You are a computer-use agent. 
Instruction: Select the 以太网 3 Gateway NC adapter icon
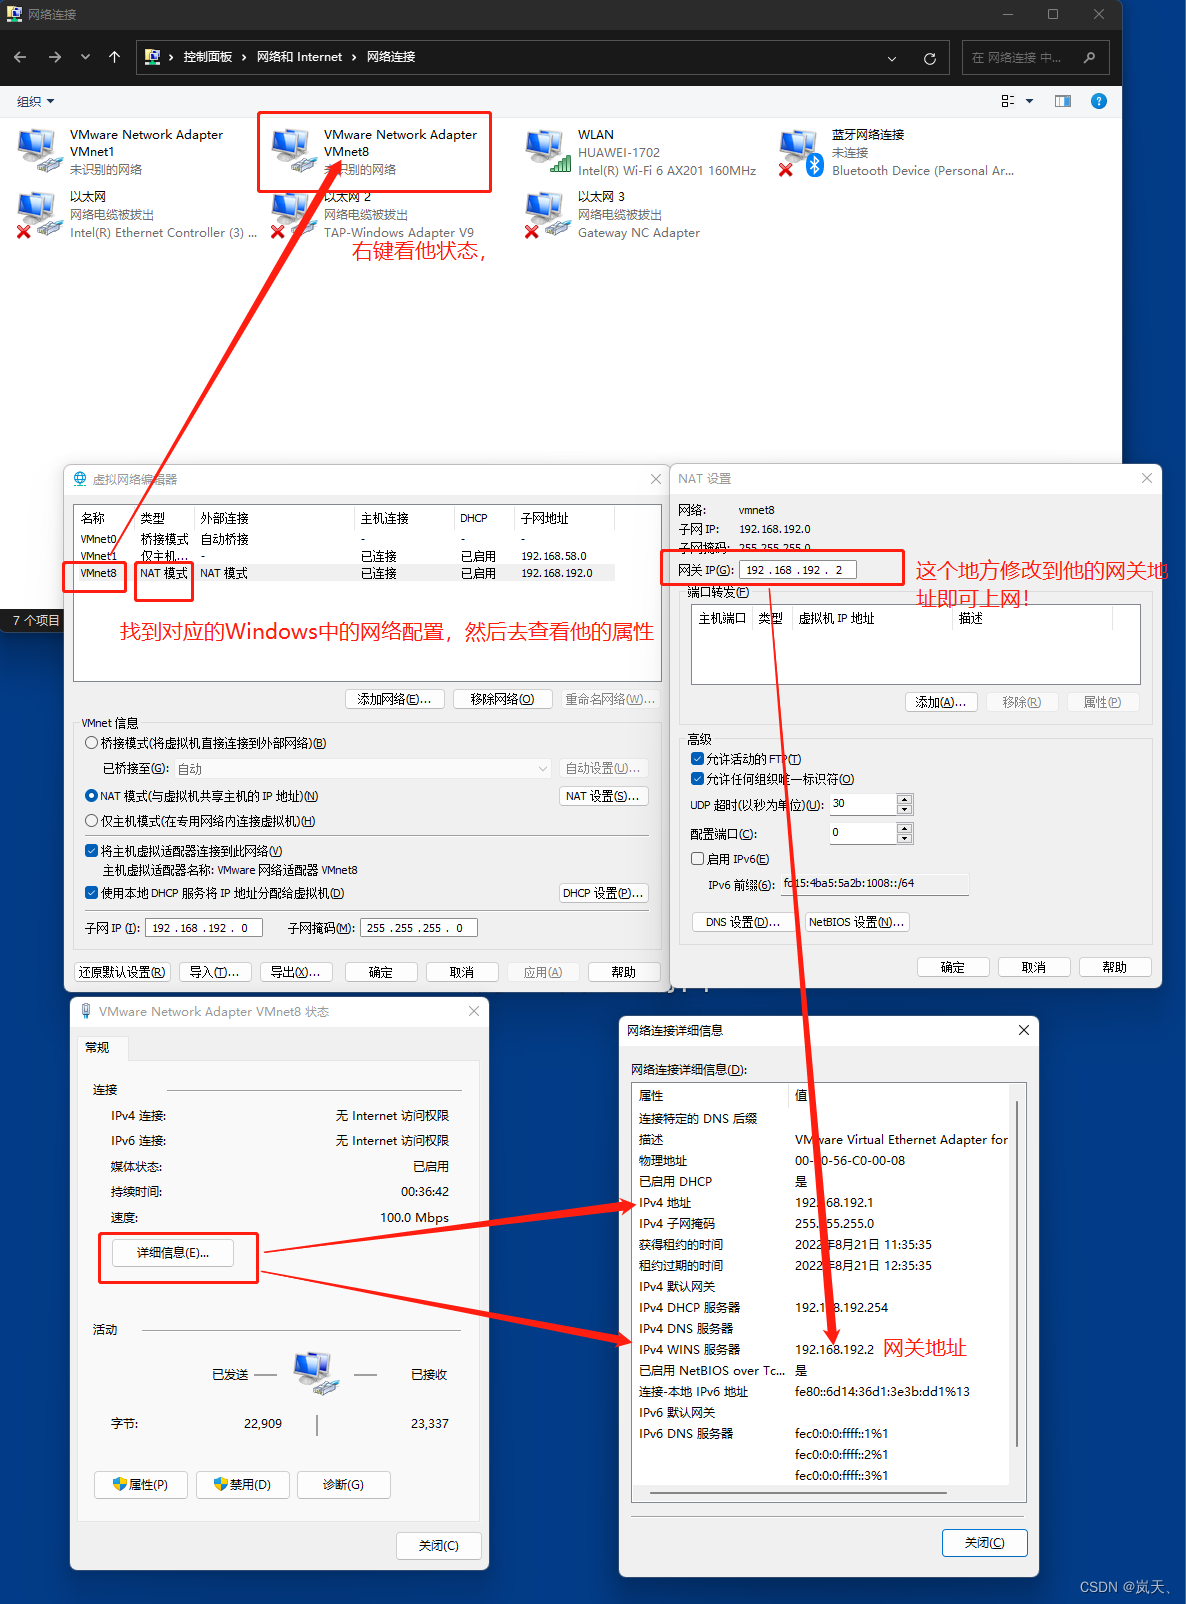pos(546,214)
